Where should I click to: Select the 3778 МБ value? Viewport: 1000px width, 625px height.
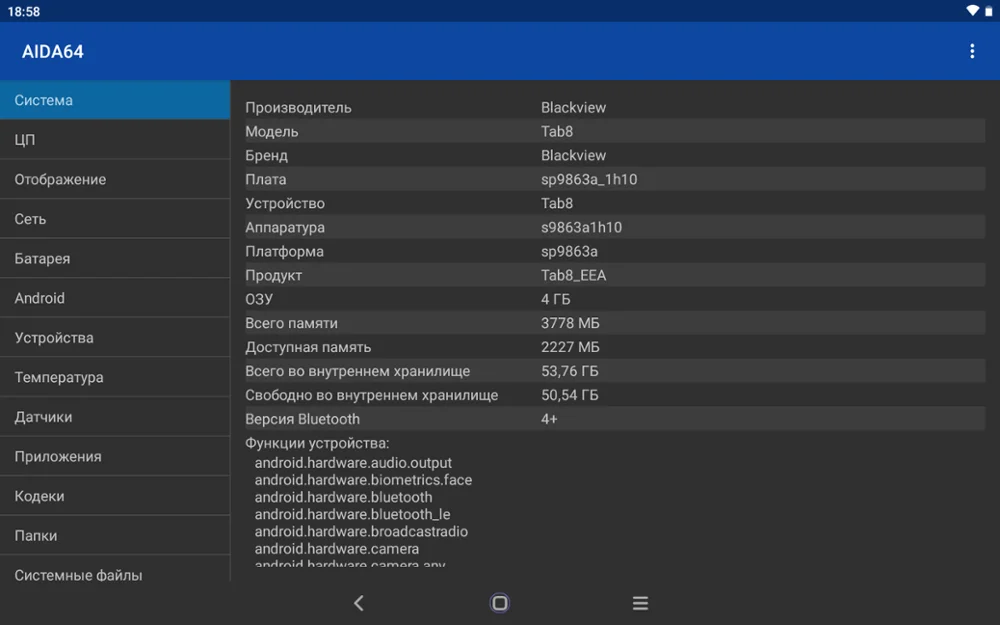[x=570, y=323]
